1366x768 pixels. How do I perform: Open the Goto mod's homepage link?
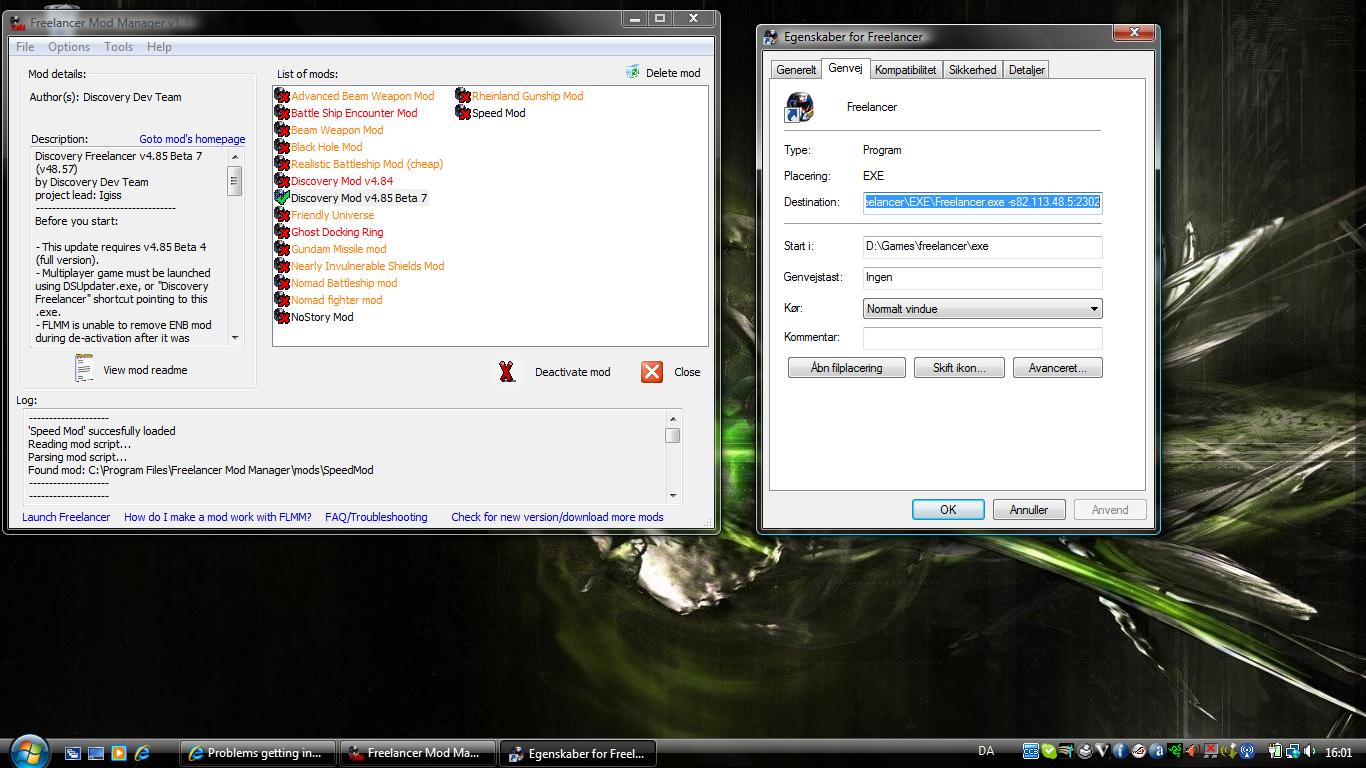click(x=192, y=139)
